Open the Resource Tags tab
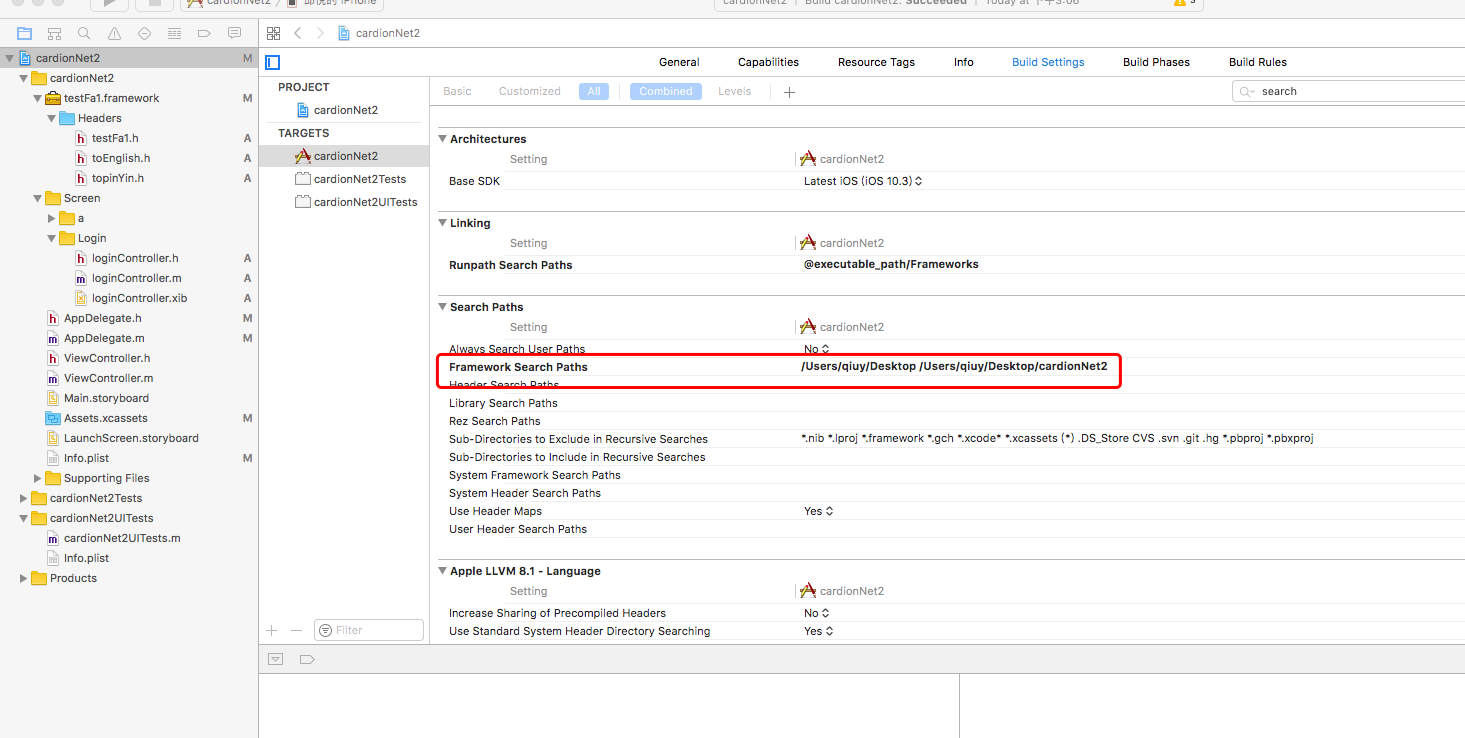Image resolution: width=1465 pixels, height=738 pixels. click(876, 62)
